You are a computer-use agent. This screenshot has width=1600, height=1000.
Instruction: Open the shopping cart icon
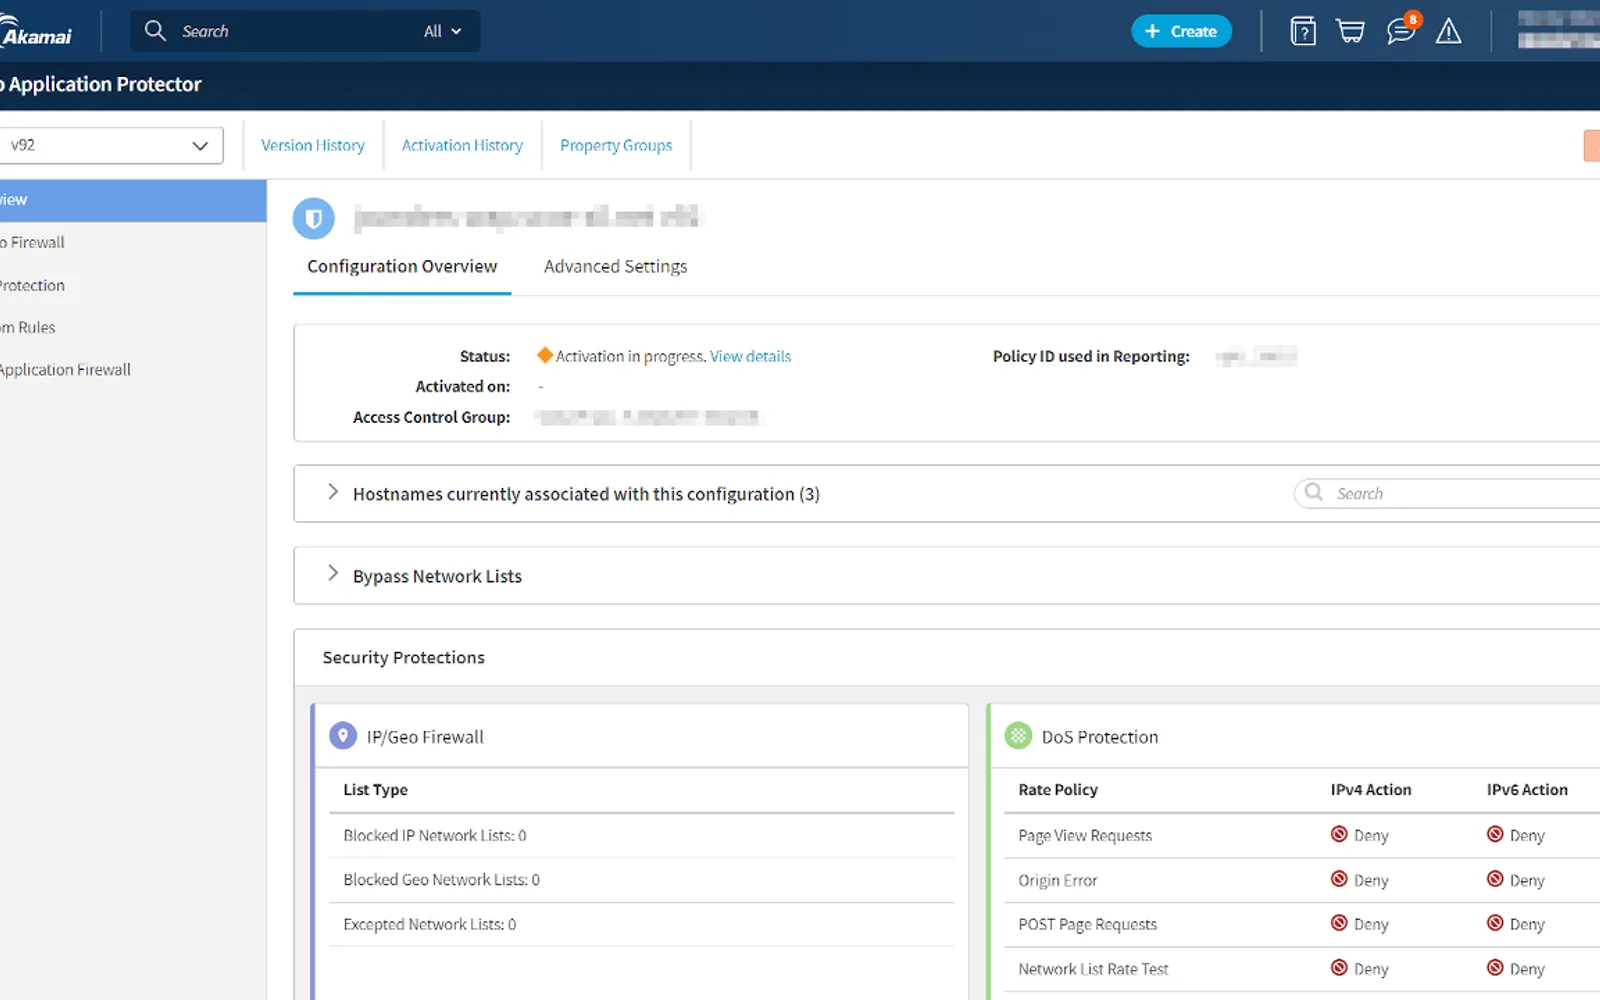pos(1351,31)
